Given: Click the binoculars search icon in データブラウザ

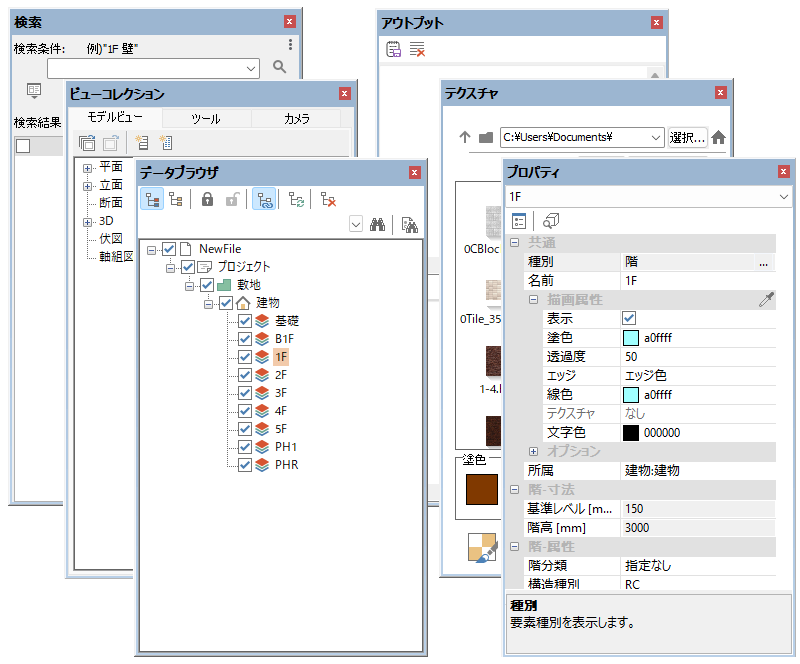Looking at the screenshot, I should (377, 225).
